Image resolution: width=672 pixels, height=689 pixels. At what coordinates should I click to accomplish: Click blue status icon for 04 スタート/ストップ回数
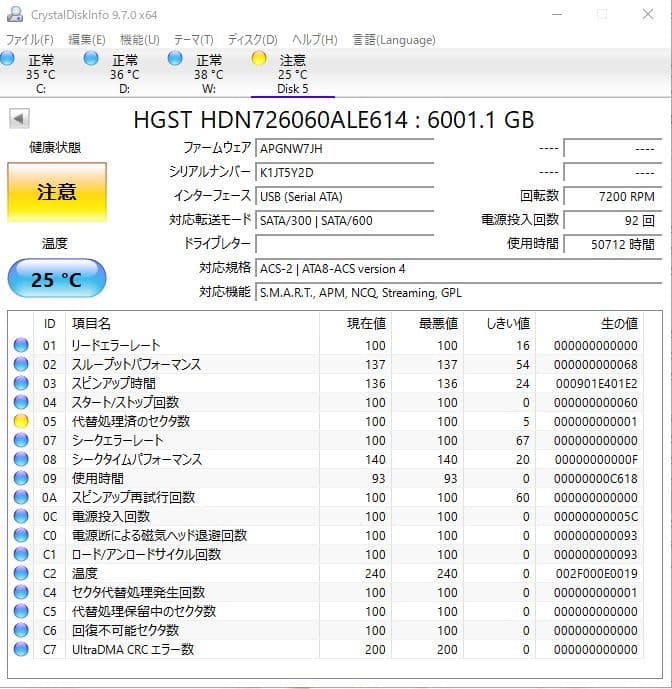[21, 402]
